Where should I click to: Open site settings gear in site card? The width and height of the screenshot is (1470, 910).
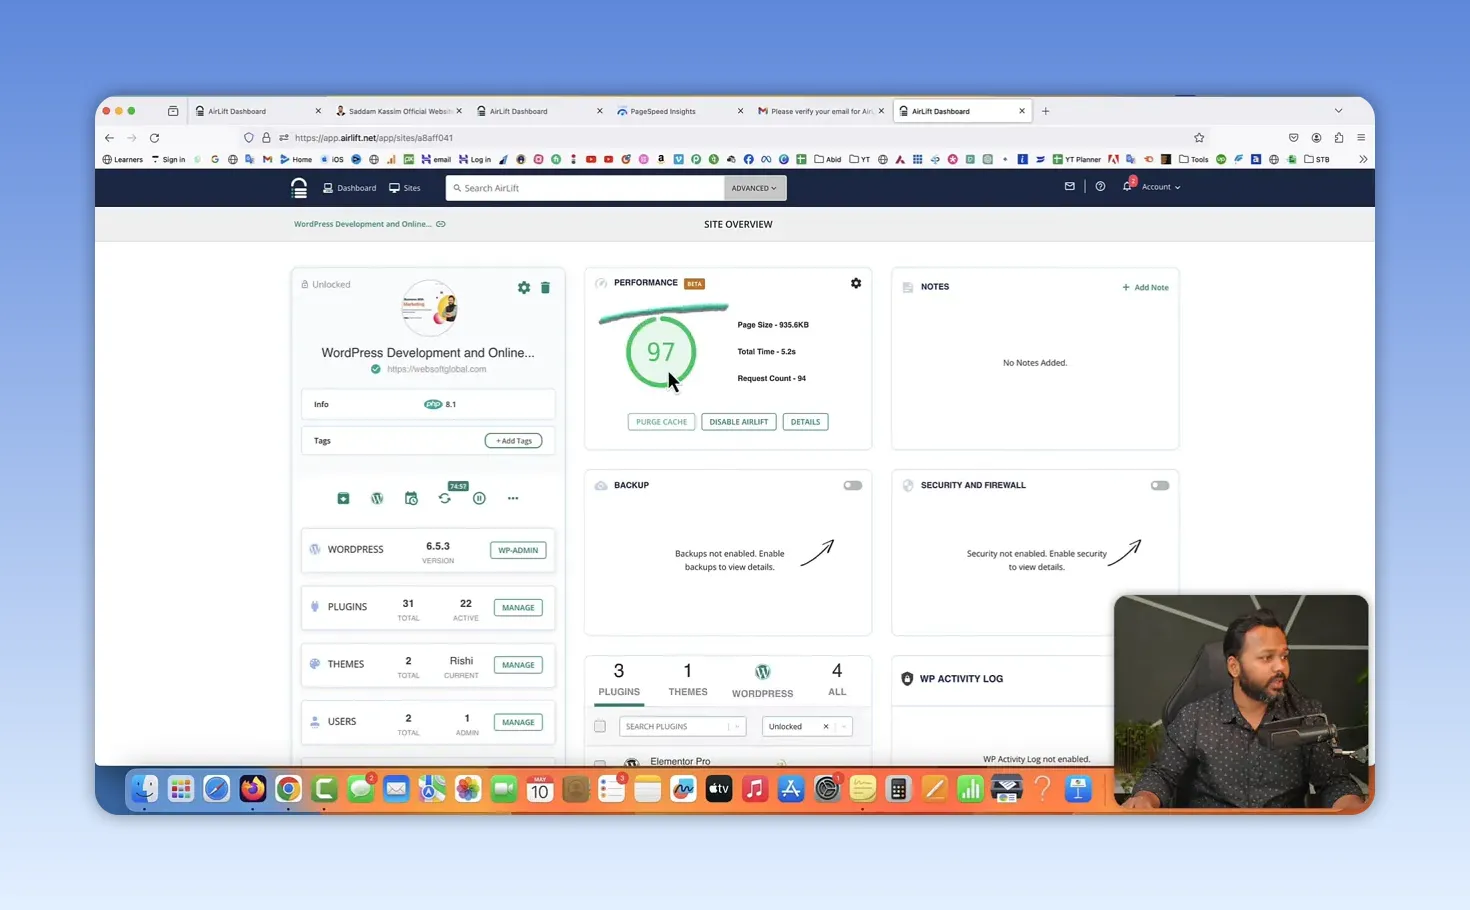(x=524, y=288)
